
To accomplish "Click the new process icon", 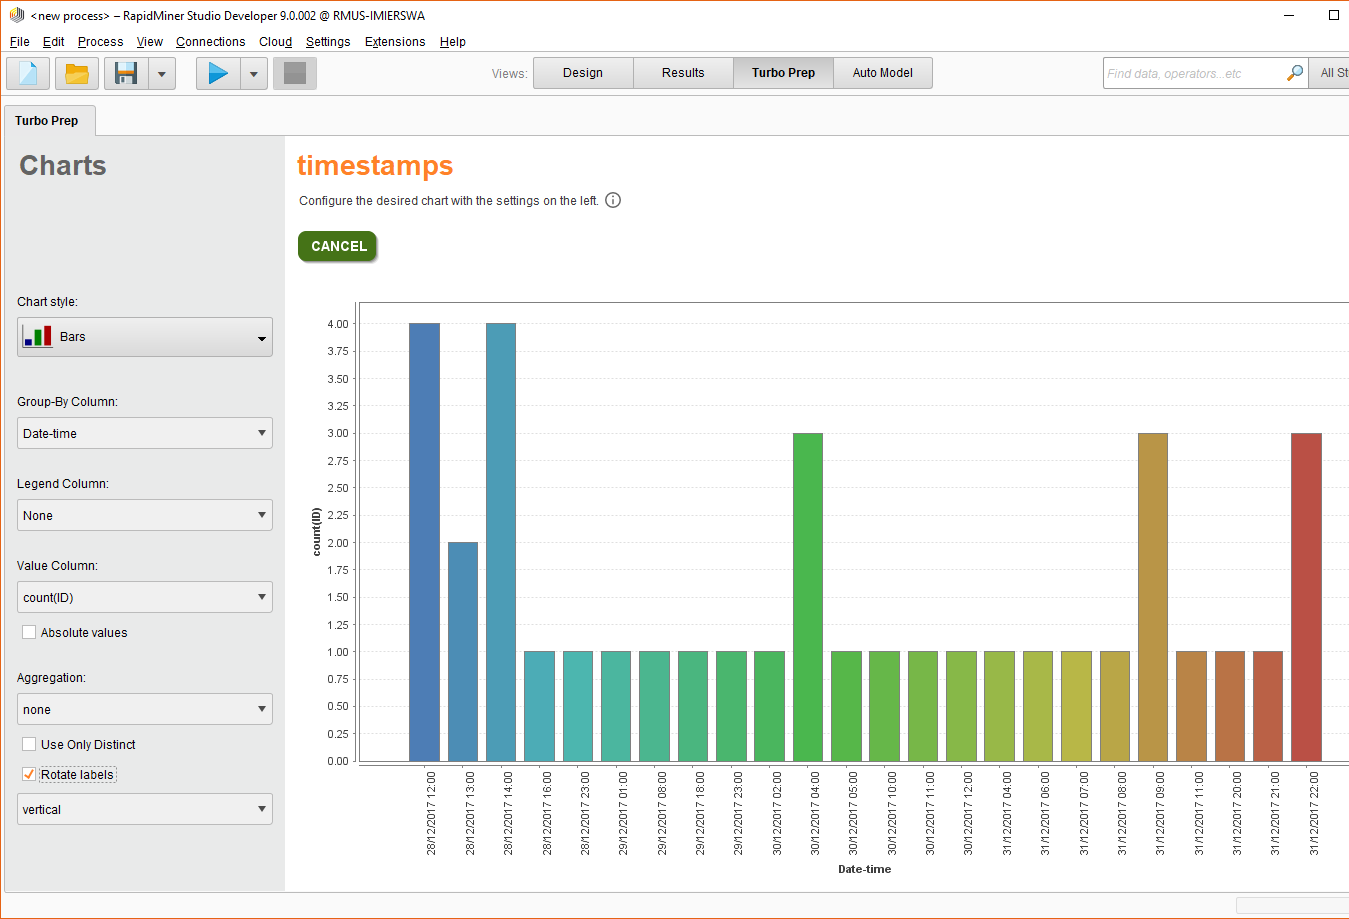I will (x=28, y=73).
